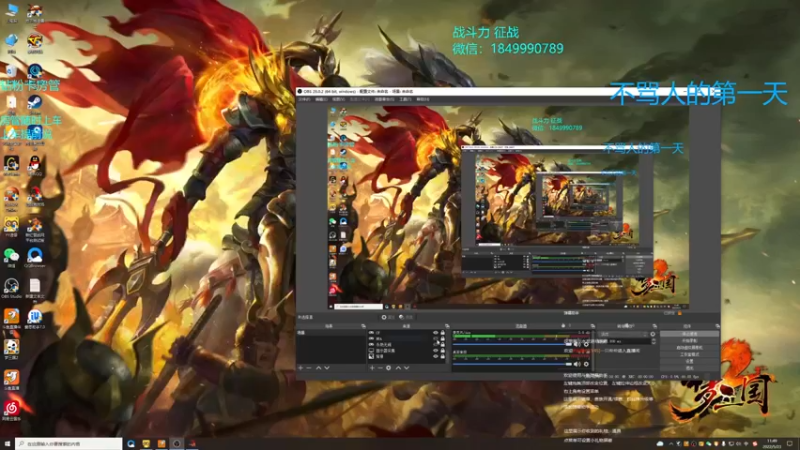The width and height of the screenshot is (800, 450).
Task: Open the 文件 (File) menu in OBS
Action: [x=305, y=99]
